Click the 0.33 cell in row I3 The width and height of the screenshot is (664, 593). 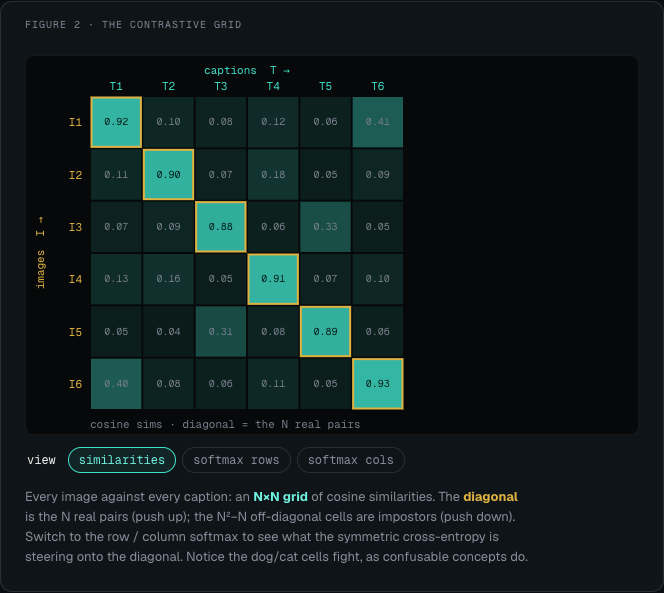(x=325, y=227)
